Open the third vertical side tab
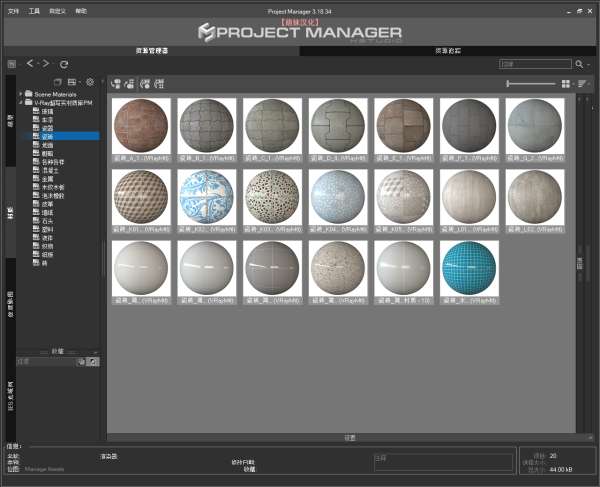This screenshot has height=487, width=600. [11, 304]
